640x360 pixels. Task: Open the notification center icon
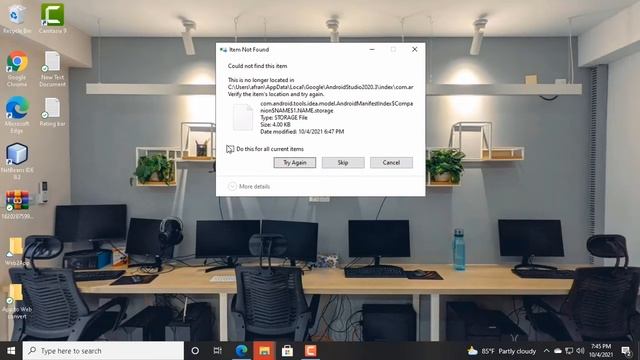pyautogui.click(x=626, y=351)
